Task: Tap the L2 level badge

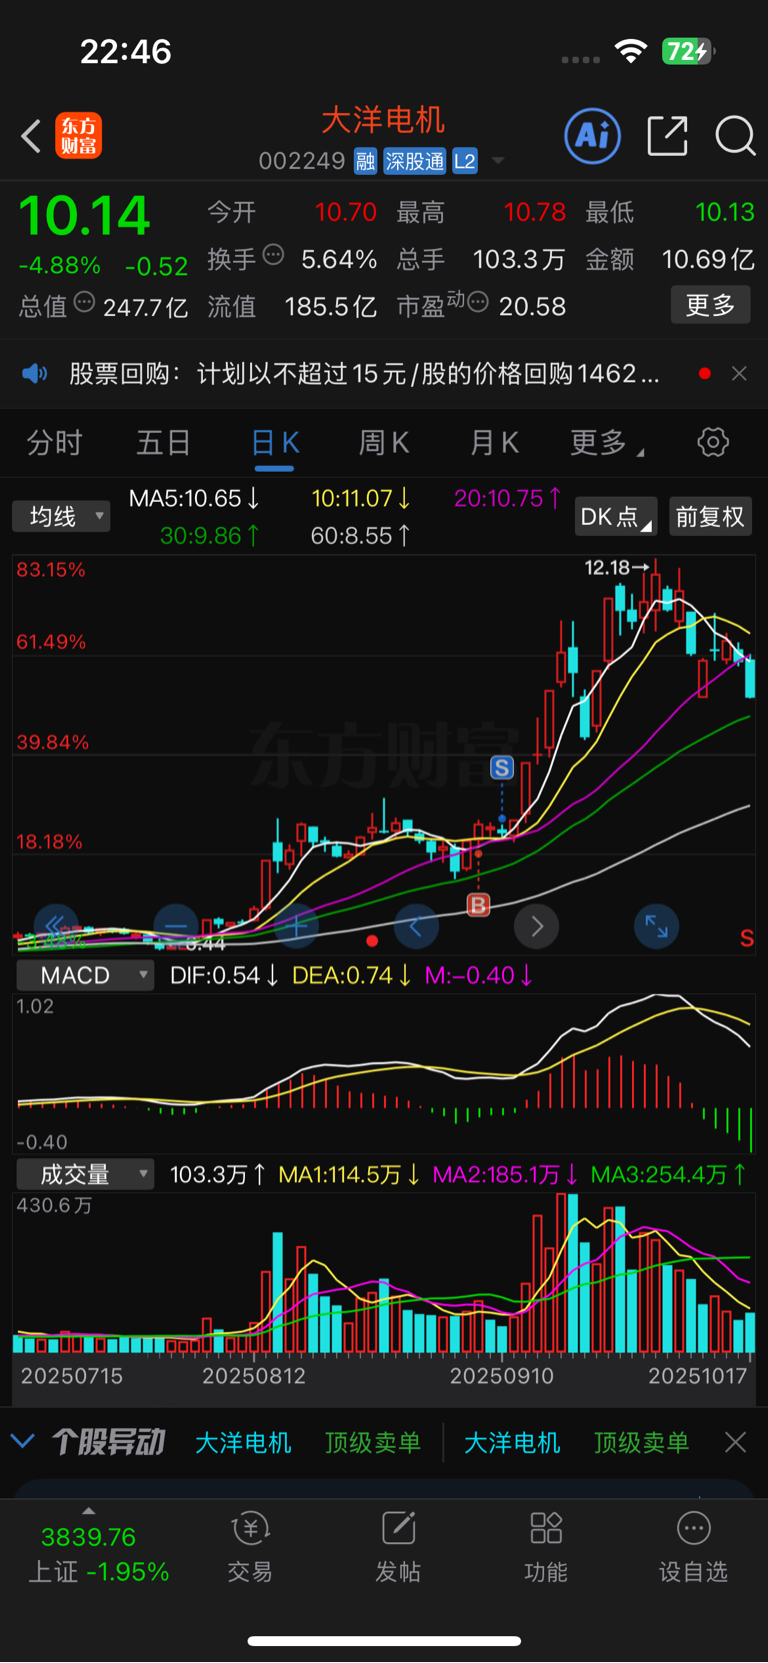Action: (x=465, y=161)
